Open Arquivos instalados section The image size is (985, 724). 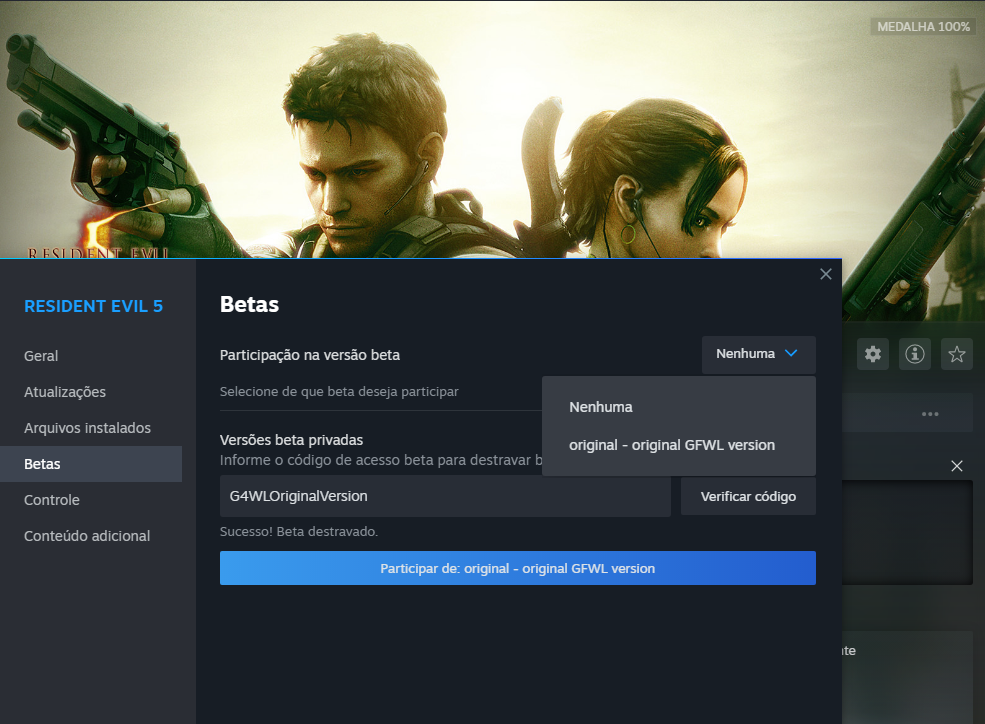(x=87, y=428)
